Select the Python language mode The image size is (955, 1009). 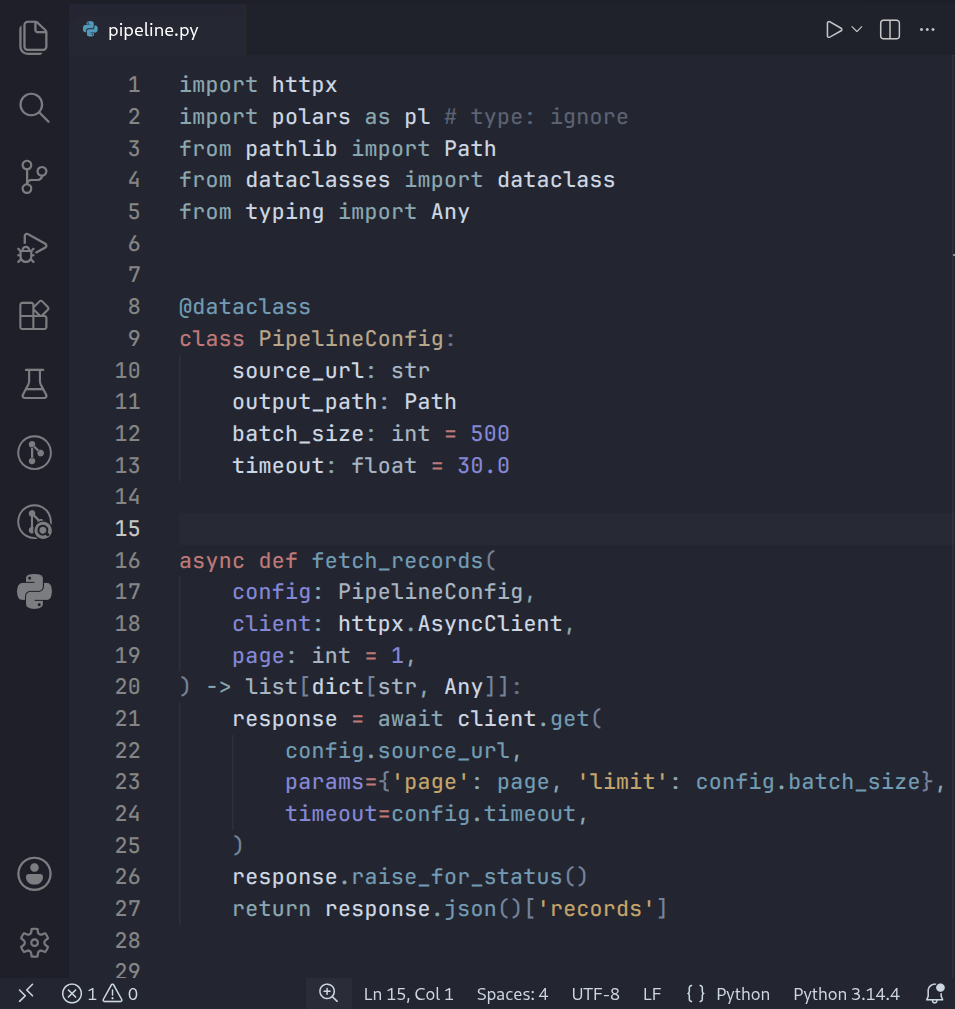point(743,994)
